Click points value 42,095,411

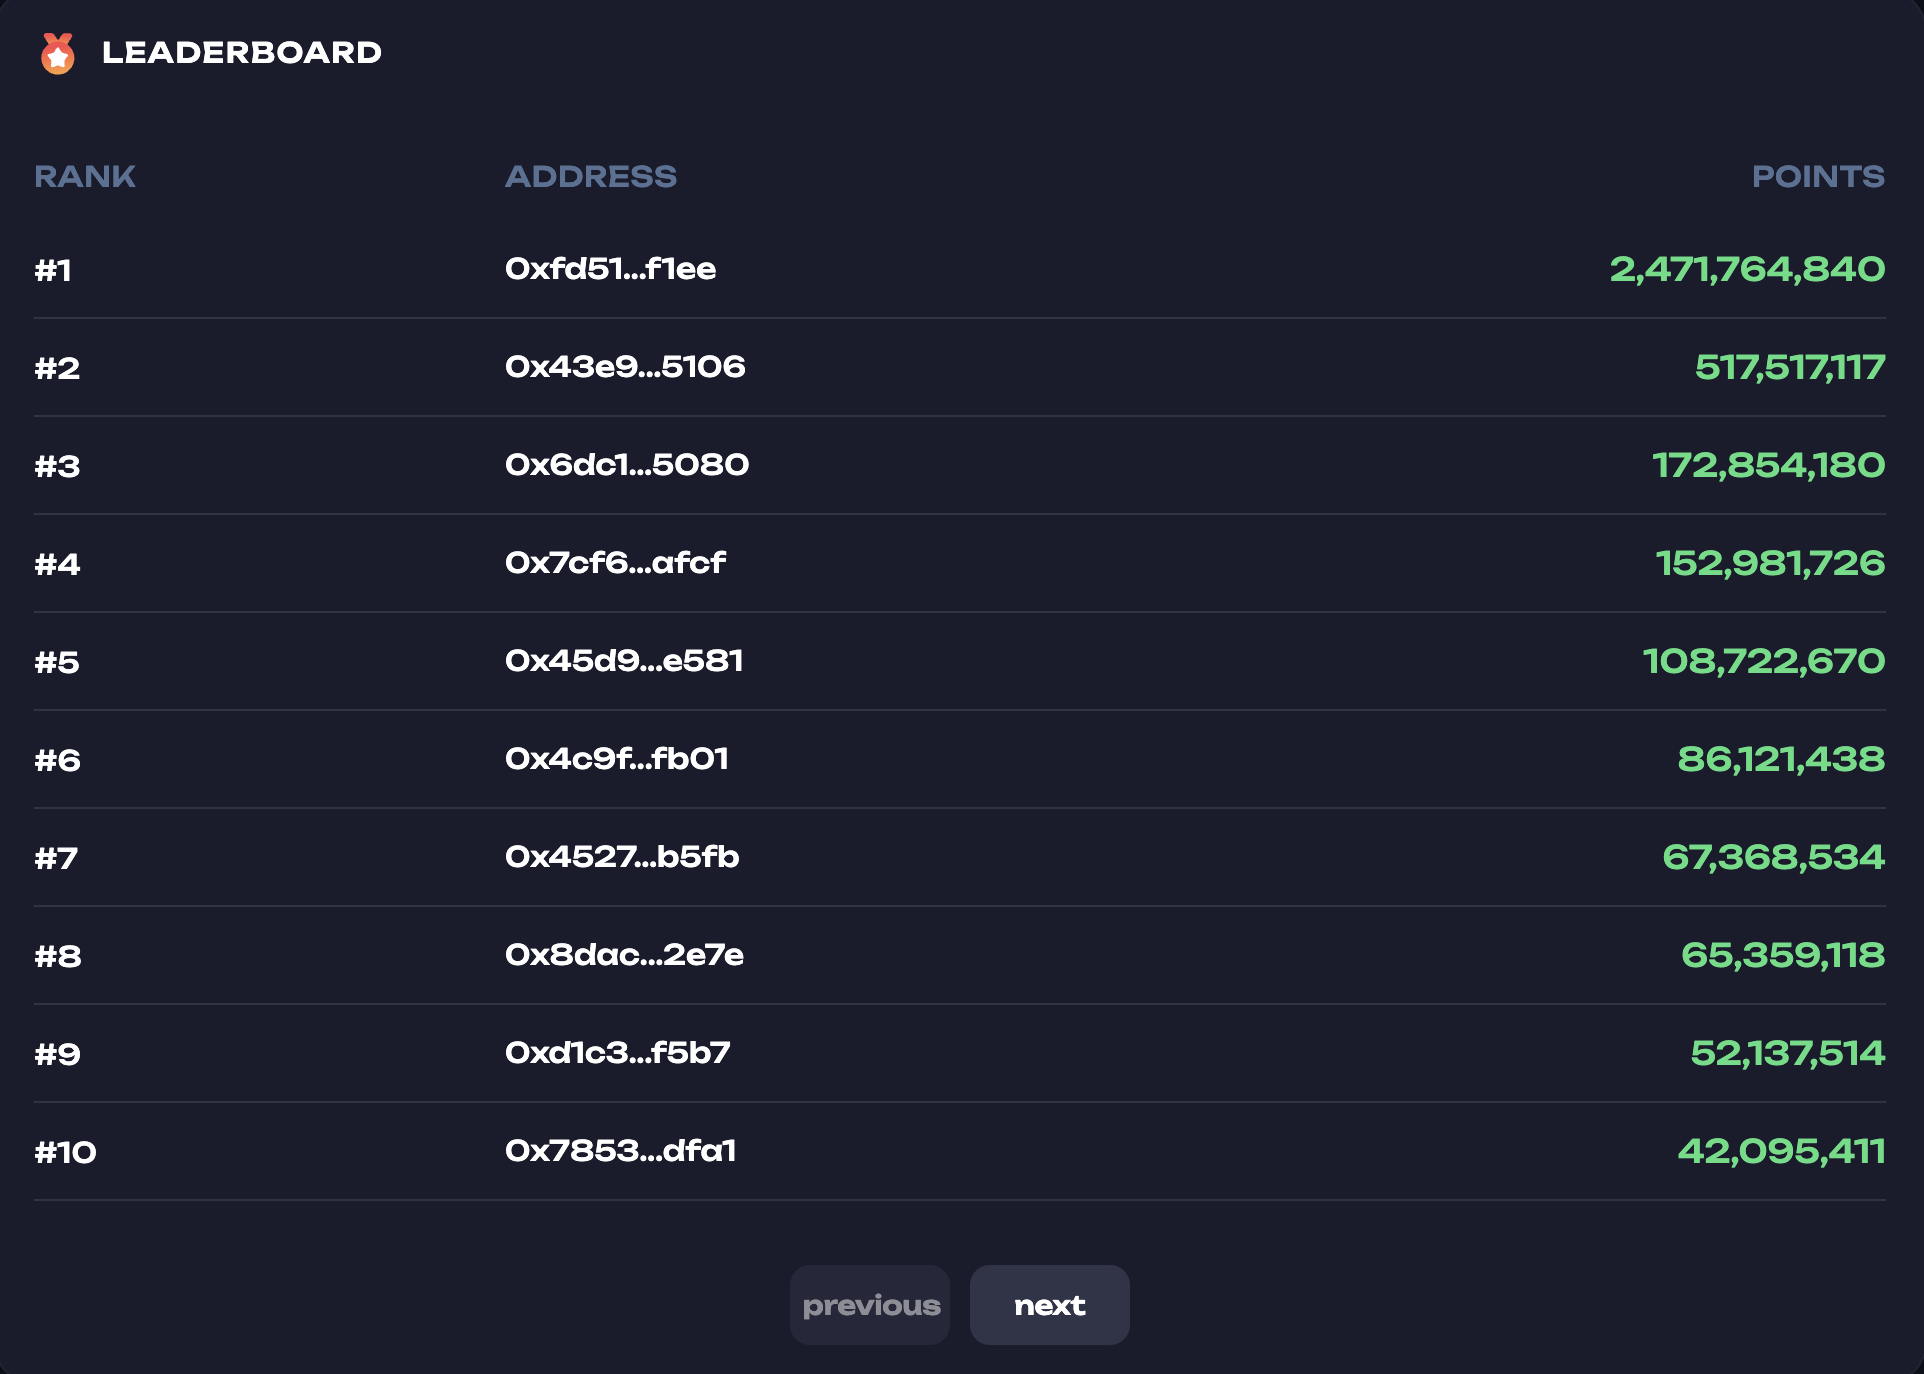tap(1781, 1151)
